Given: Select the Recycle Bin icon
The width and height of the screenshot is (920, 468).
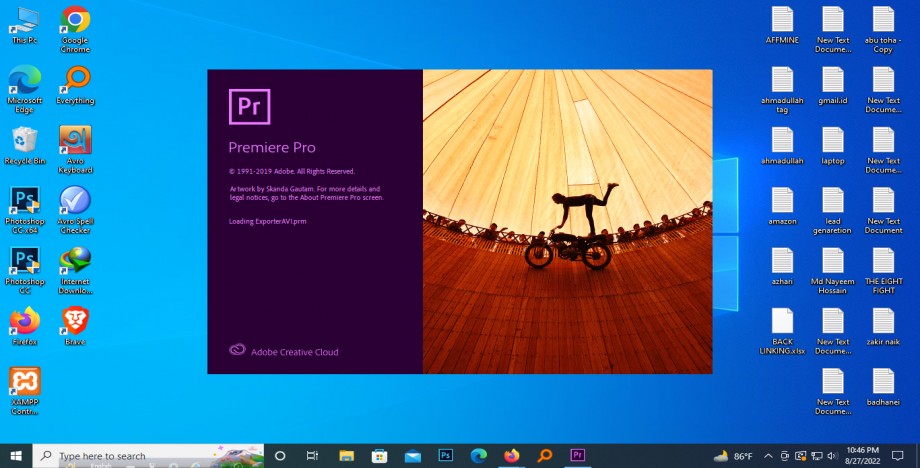Looking at the screenshot, I should (x=23, y=141).
